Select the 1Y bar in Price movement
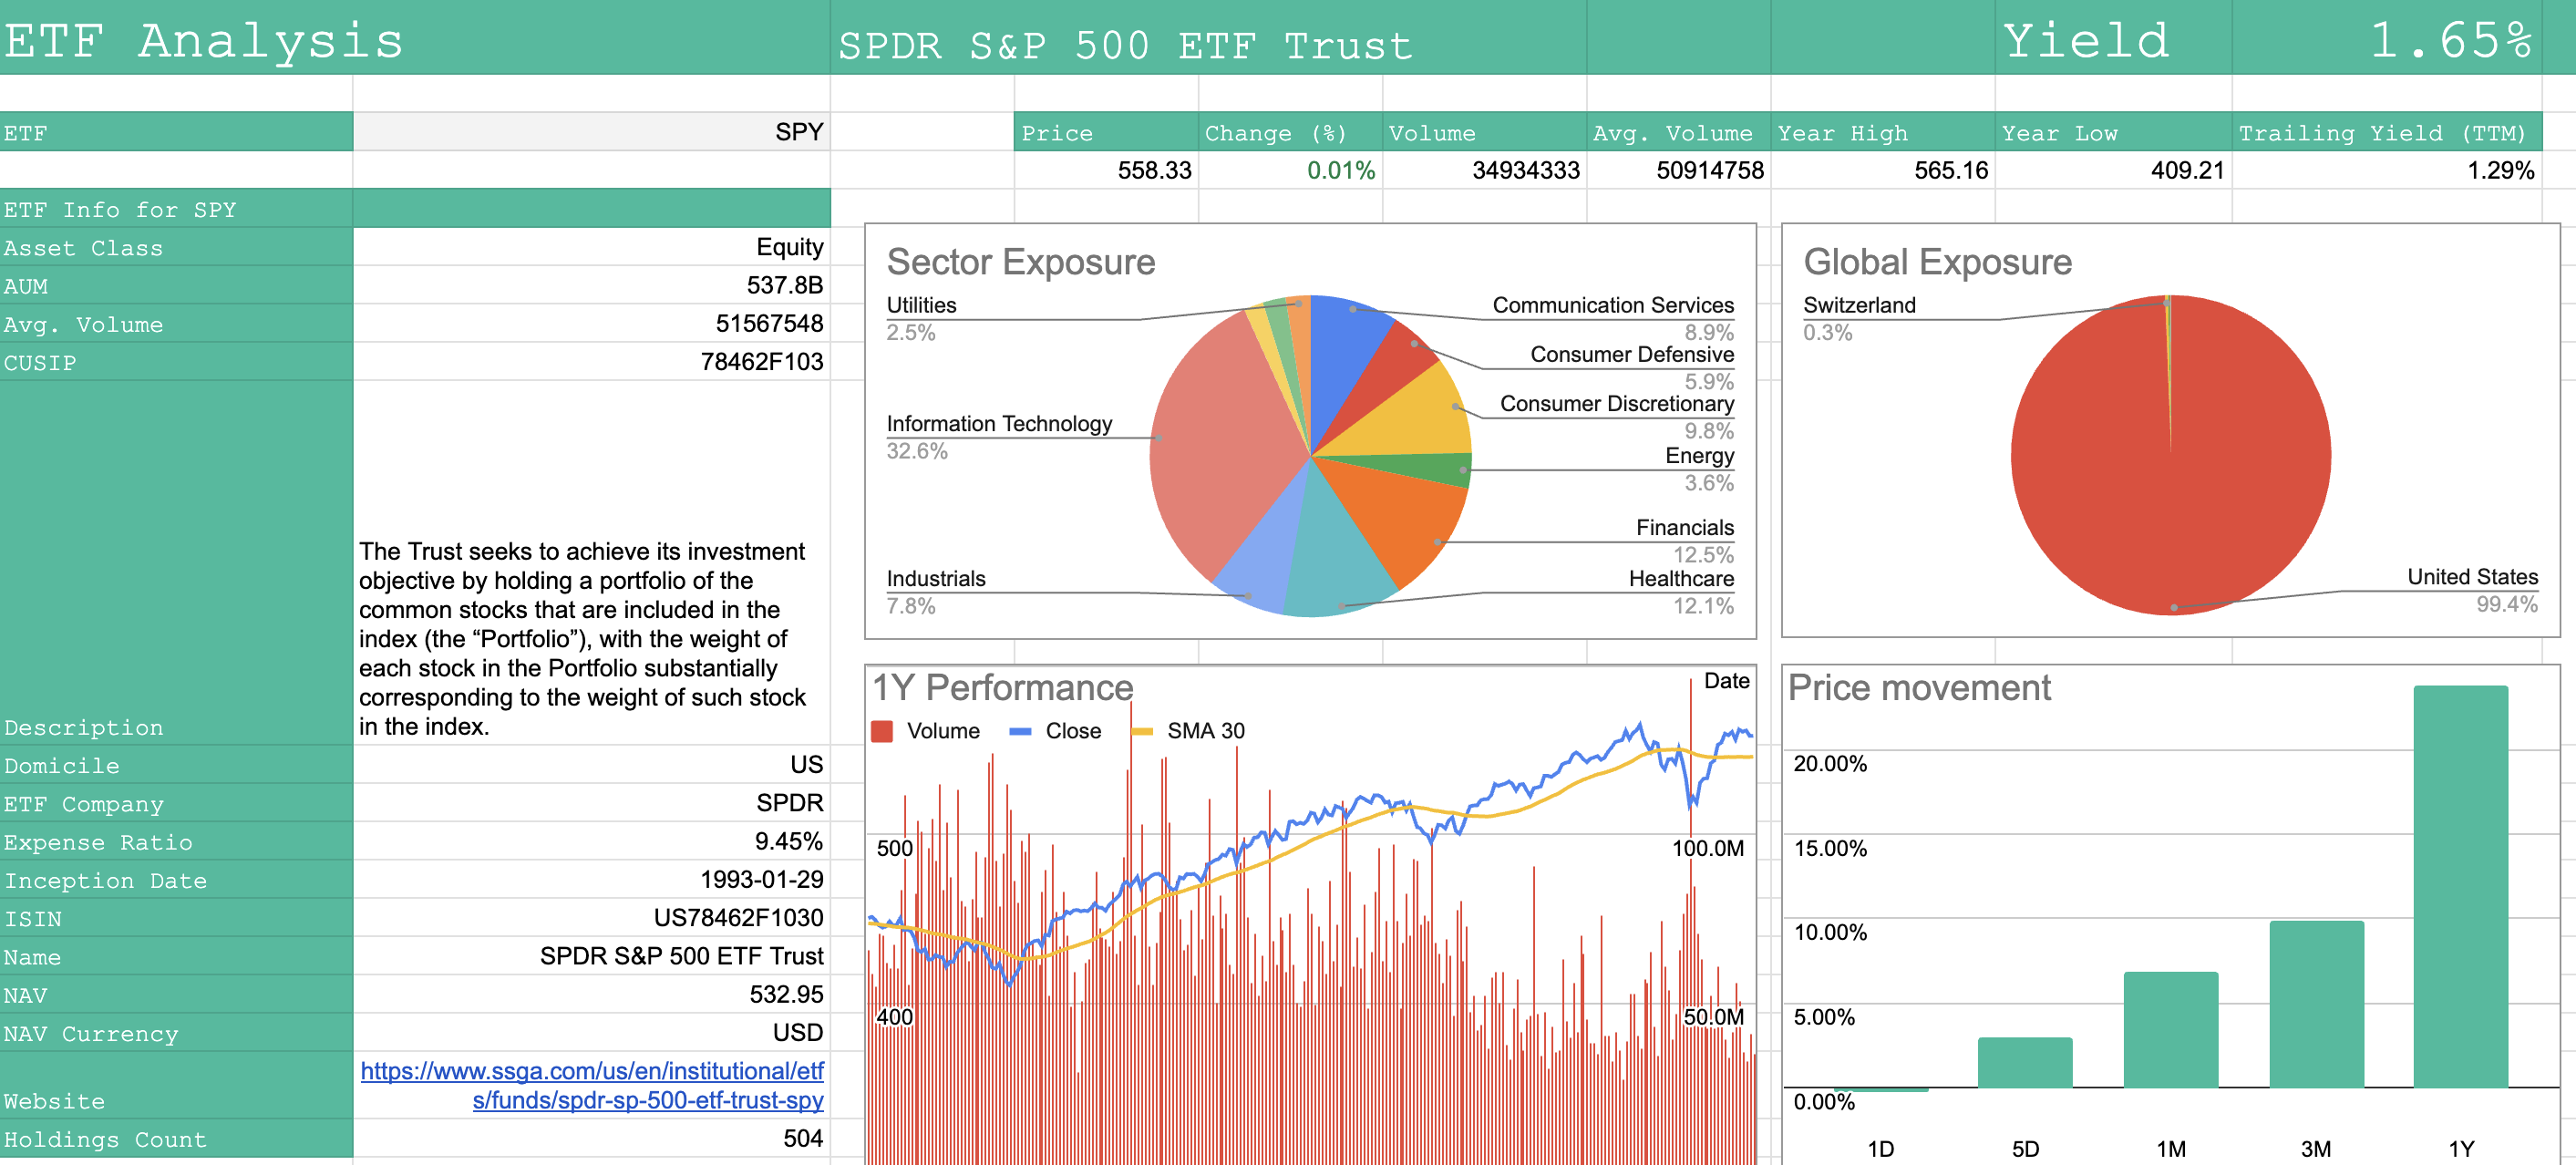Viewport: 2576px width, 1165px height. [x=2460, y=886]
